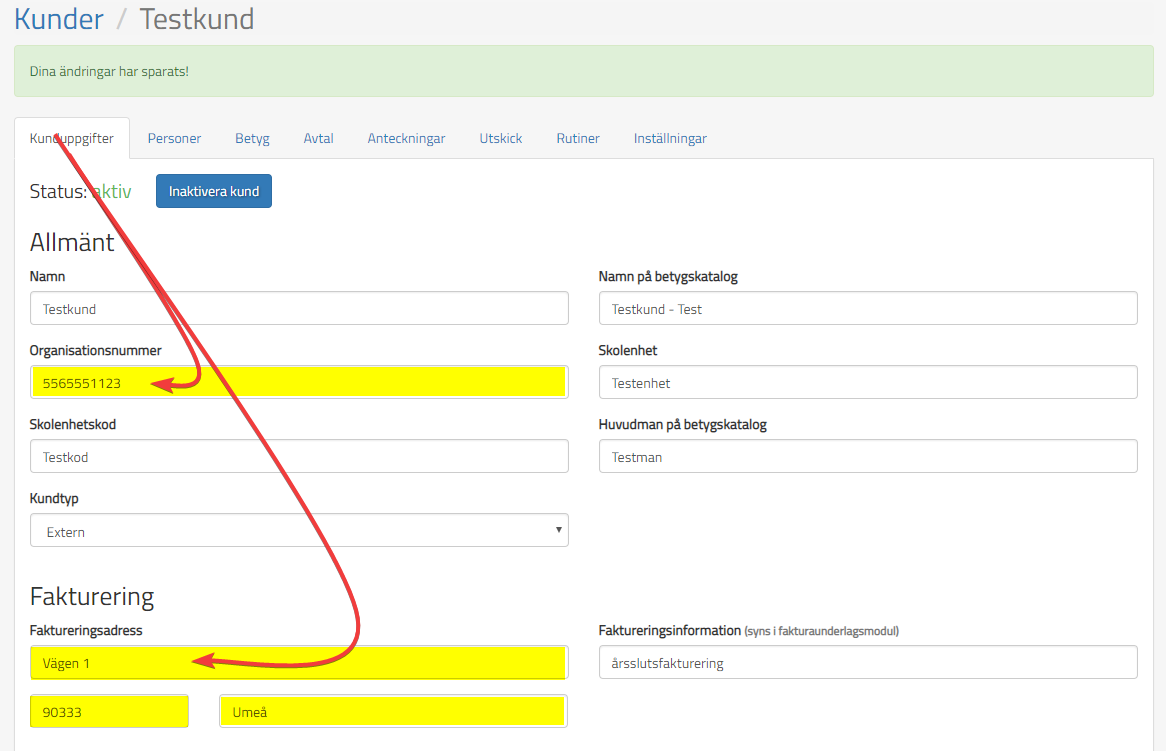Switch to the Rutiner tab
1166x751 pixels.
578,138
